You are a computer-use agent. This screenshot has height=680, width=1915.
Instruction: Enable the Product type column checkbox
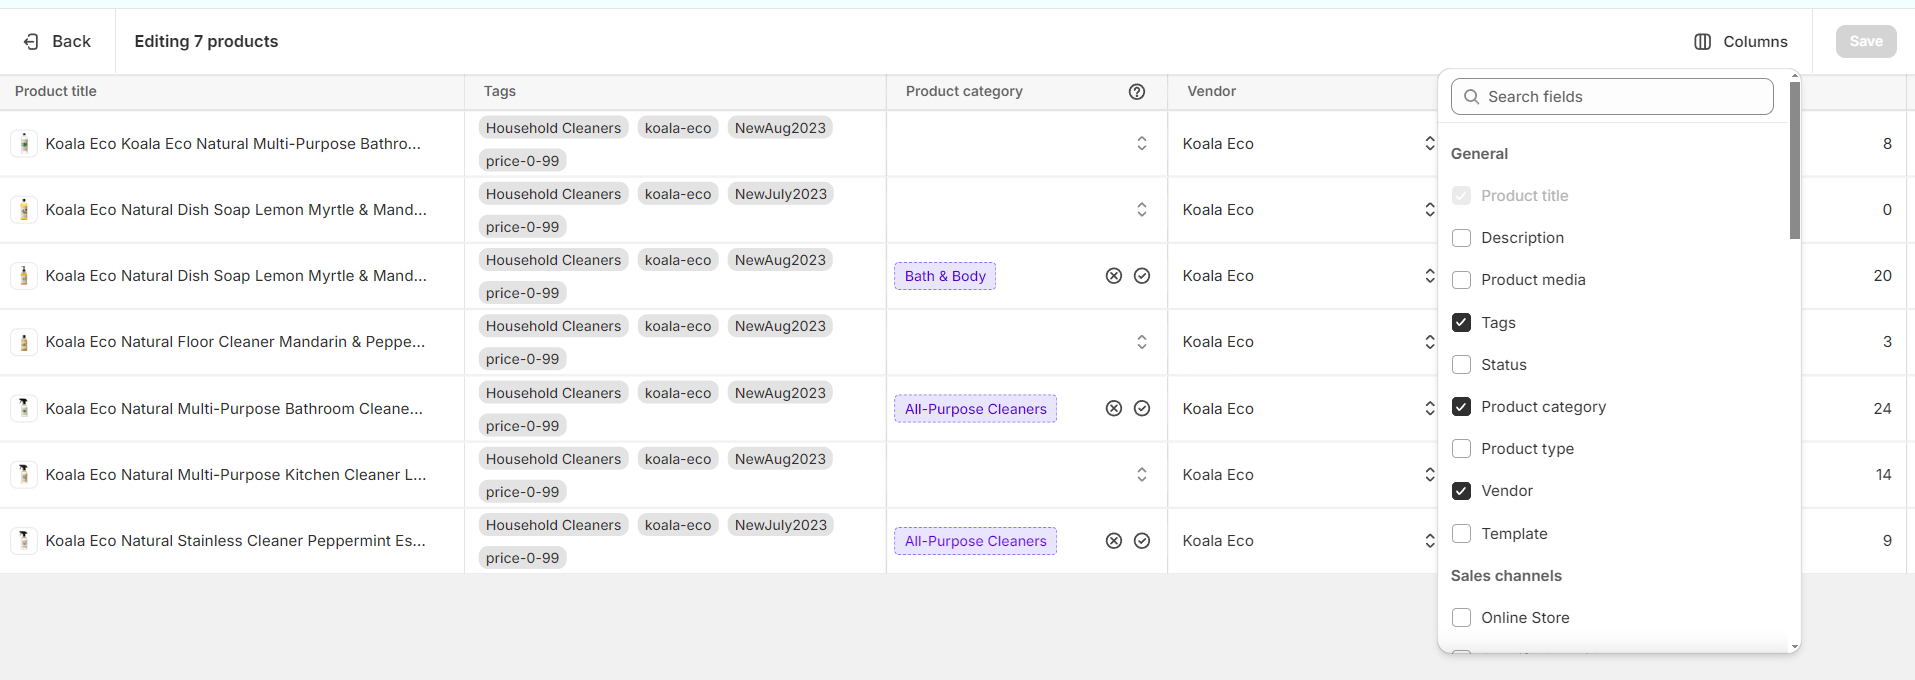click(1461, 448)
